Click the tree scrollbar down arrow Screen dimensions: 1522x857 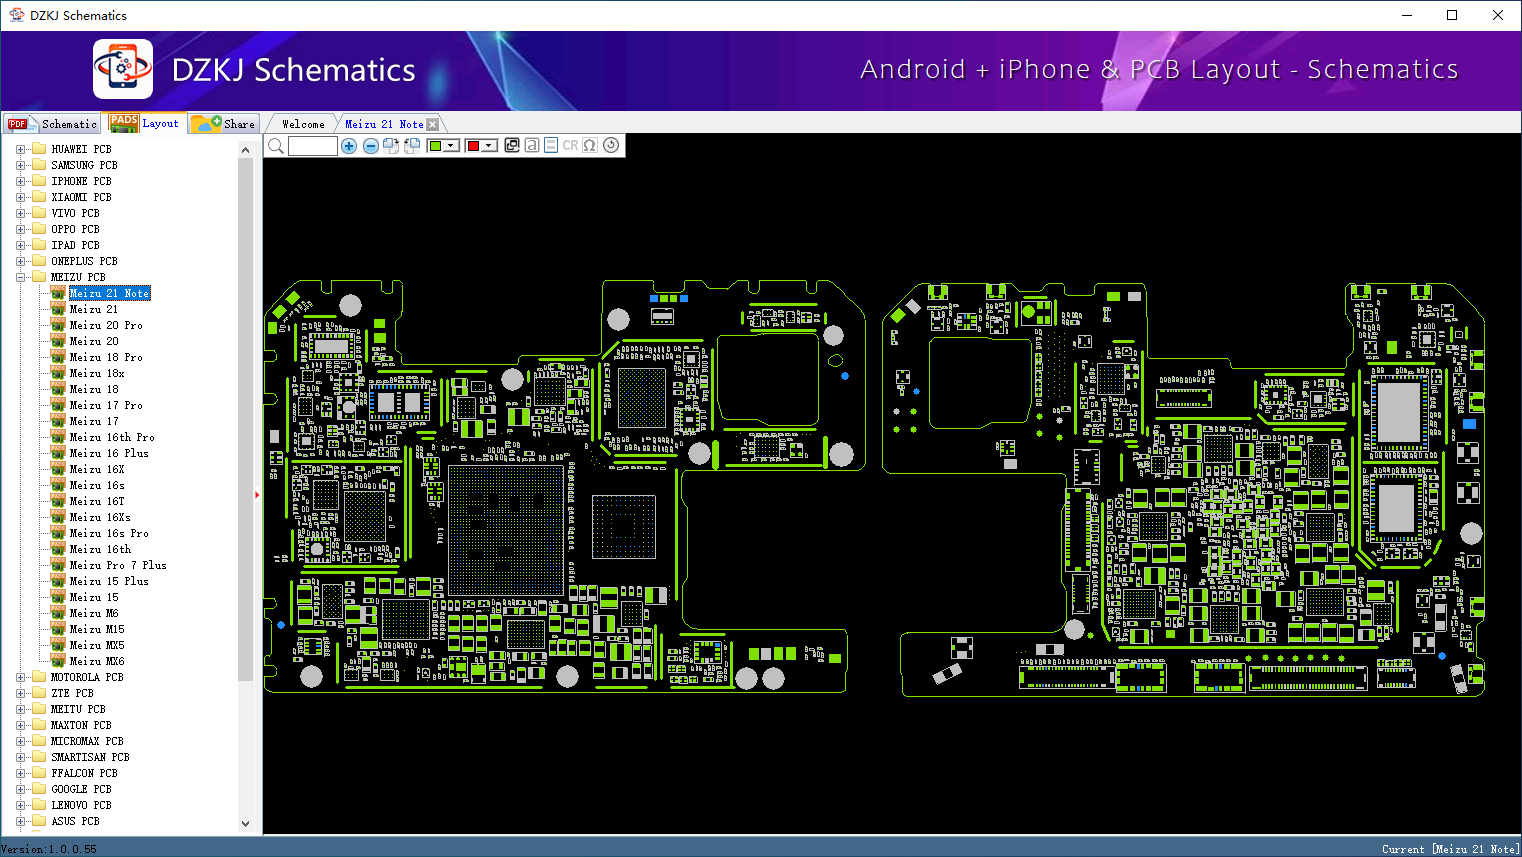(x=246, y=824)
